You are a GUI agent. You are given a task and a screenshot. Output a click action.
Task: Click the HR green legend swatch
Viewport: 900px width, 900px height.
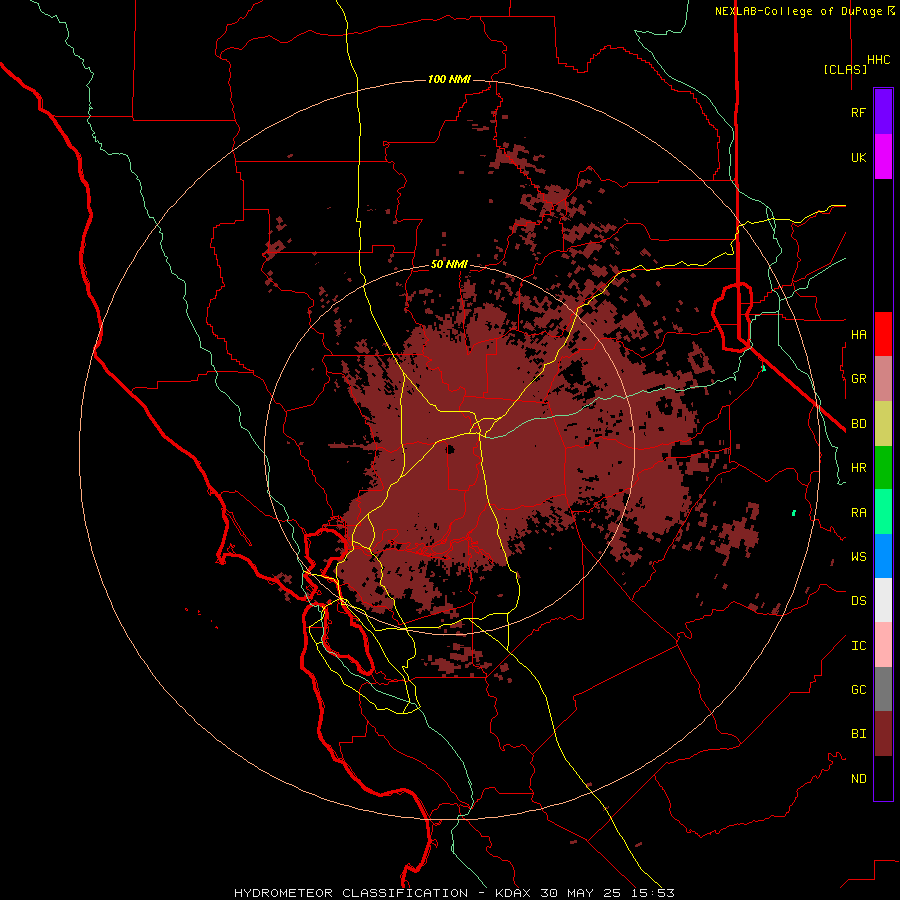(883, 468)
